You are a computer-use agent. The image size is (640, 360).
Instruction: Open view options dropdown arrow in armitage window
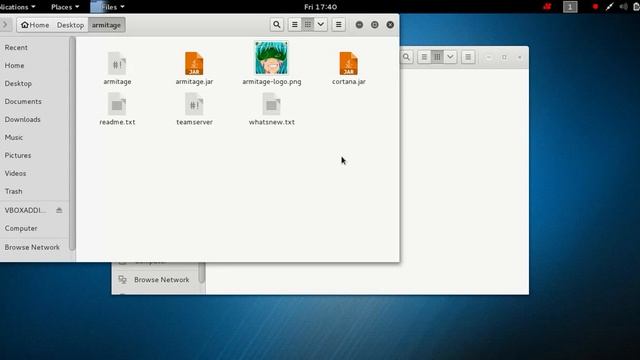click(x=321, y=24)
